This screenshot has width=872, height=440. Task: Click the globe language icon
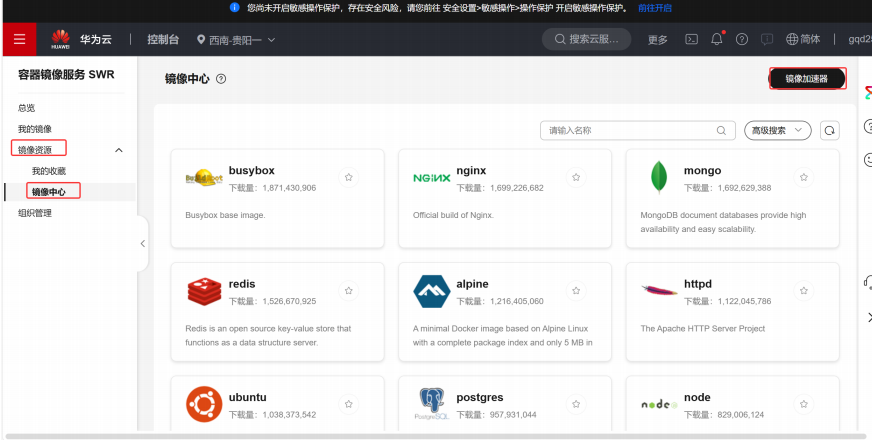click(x=792, y=39)
